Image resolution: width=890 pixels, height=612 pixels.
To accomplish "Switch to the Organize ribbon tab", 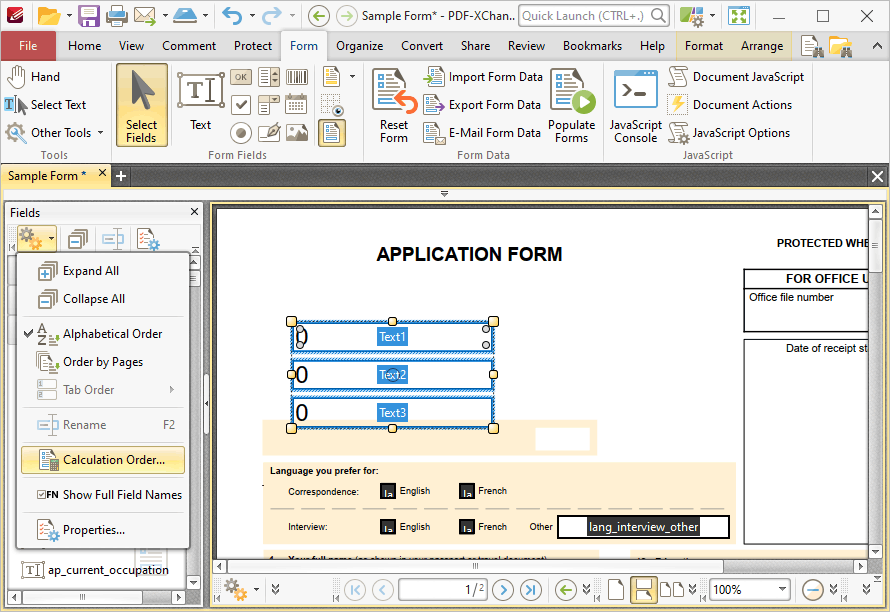I will (359, 46).
